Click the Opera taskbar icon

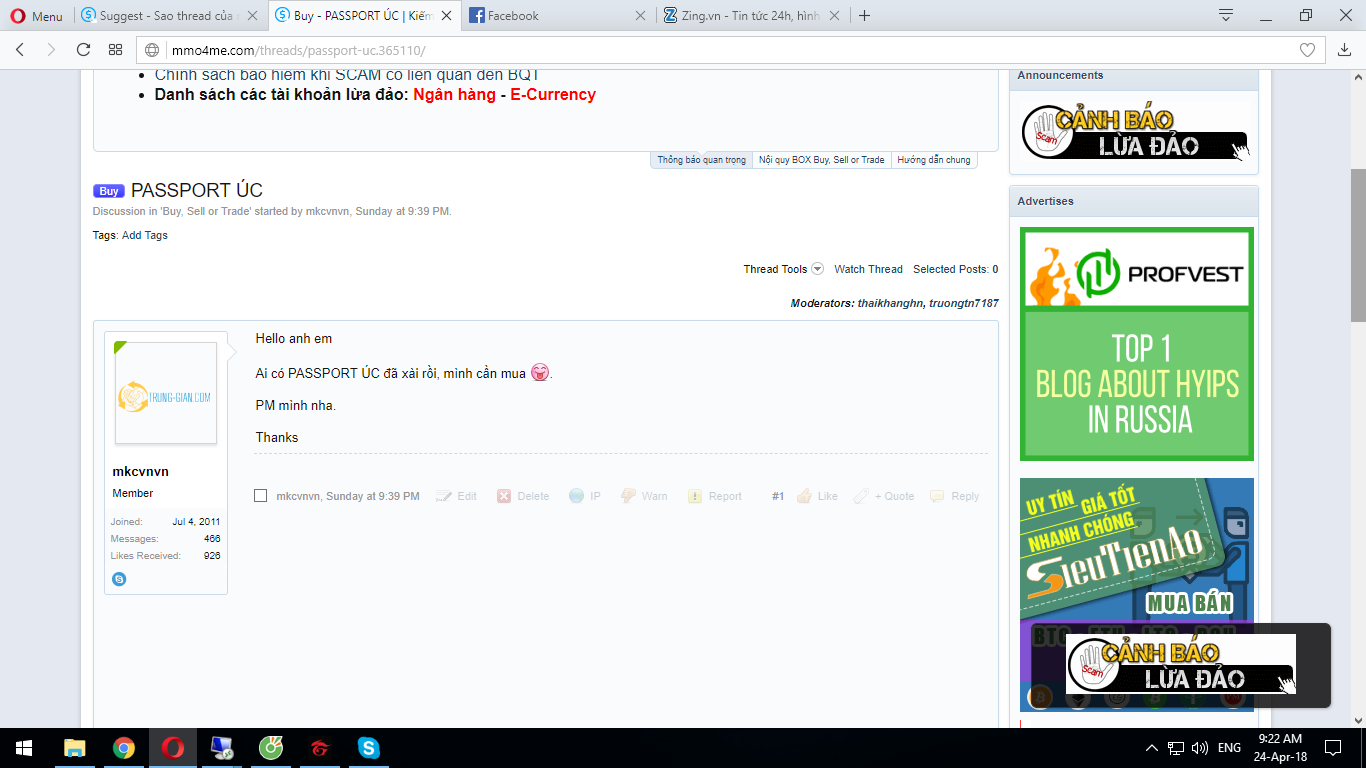point(173,748)
